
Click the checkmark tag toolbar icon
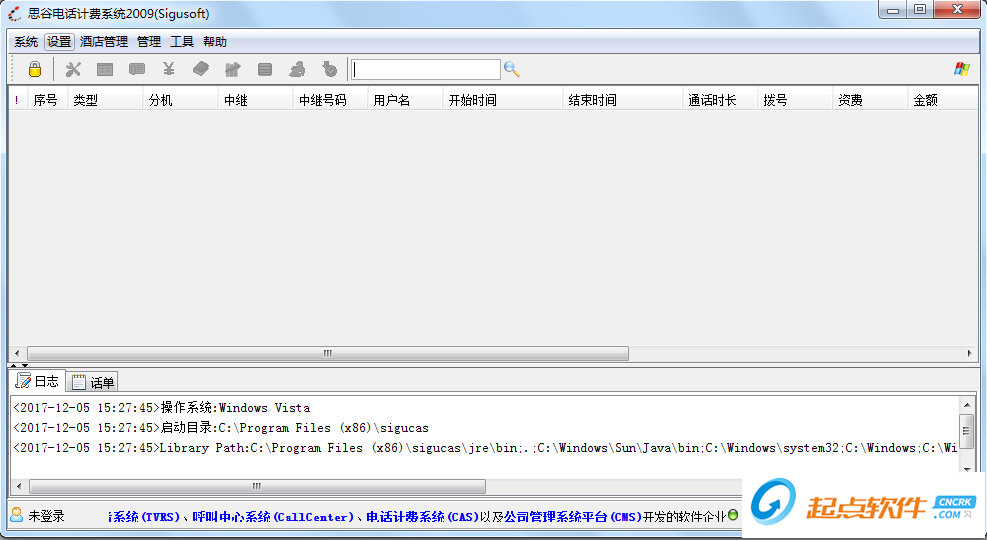coord(329,69)
